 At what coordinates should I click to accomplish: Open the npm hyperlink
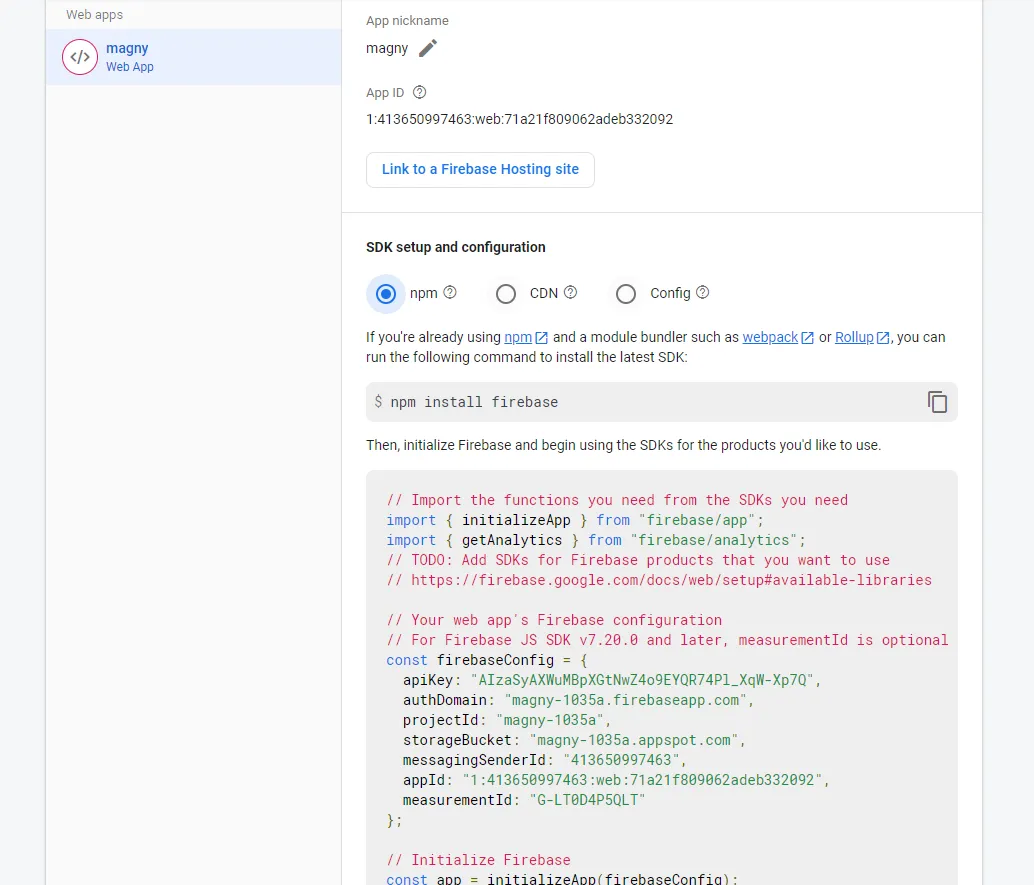[x=518, y=338]
